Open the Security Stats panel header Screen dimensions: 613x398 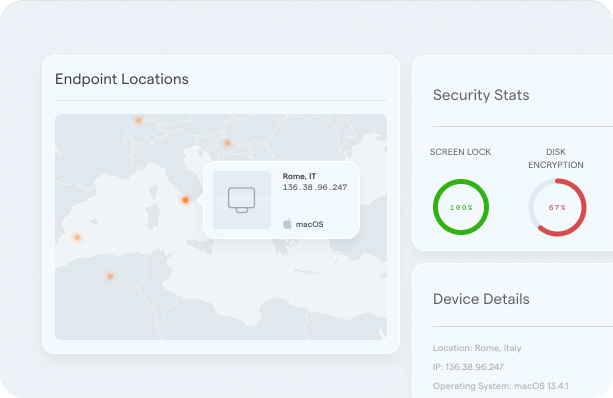tap(481, 95)
